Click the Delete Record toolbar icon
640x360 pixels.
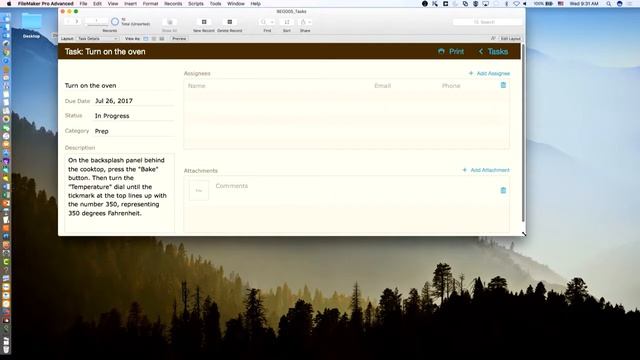[229, 22]
